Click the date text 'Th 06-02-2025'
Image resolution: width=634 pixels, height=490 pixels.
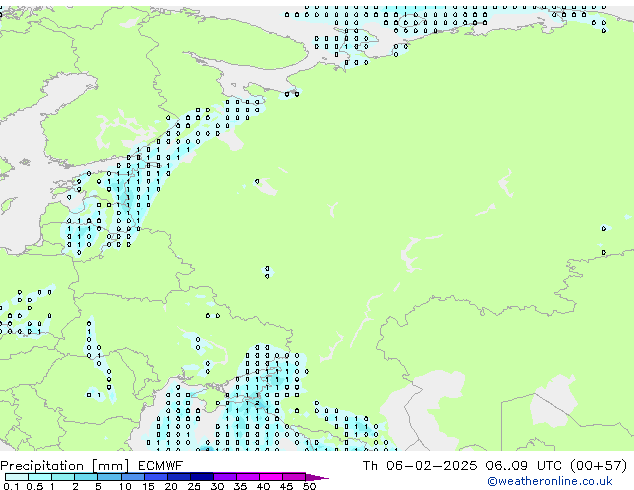(x=420, y=466)
